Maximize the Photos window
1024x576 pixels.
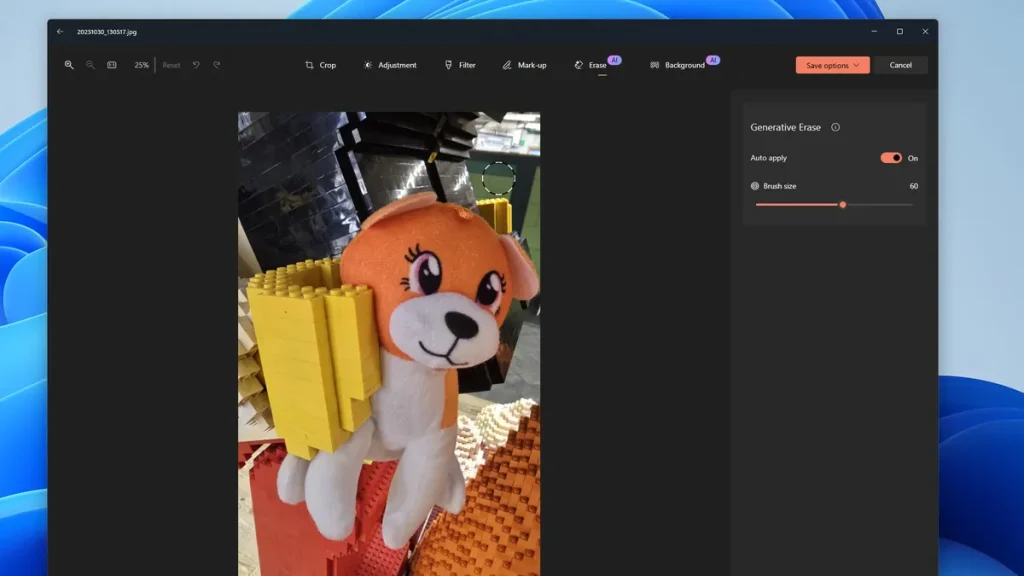(900, 31)
